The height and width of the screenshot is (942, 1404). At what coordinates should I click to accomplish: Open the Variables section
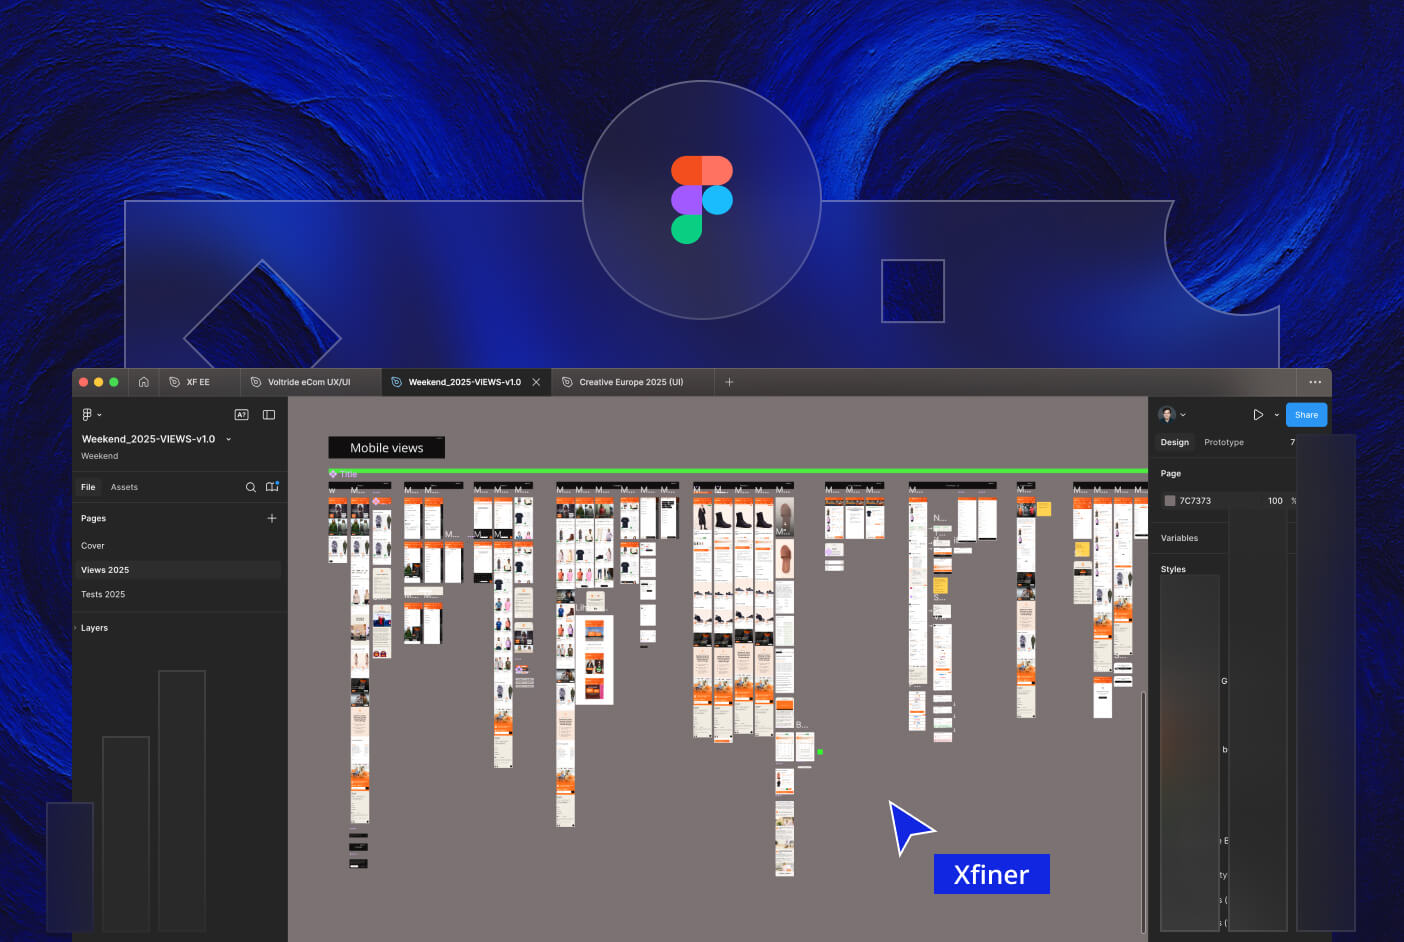[1179, 538]
